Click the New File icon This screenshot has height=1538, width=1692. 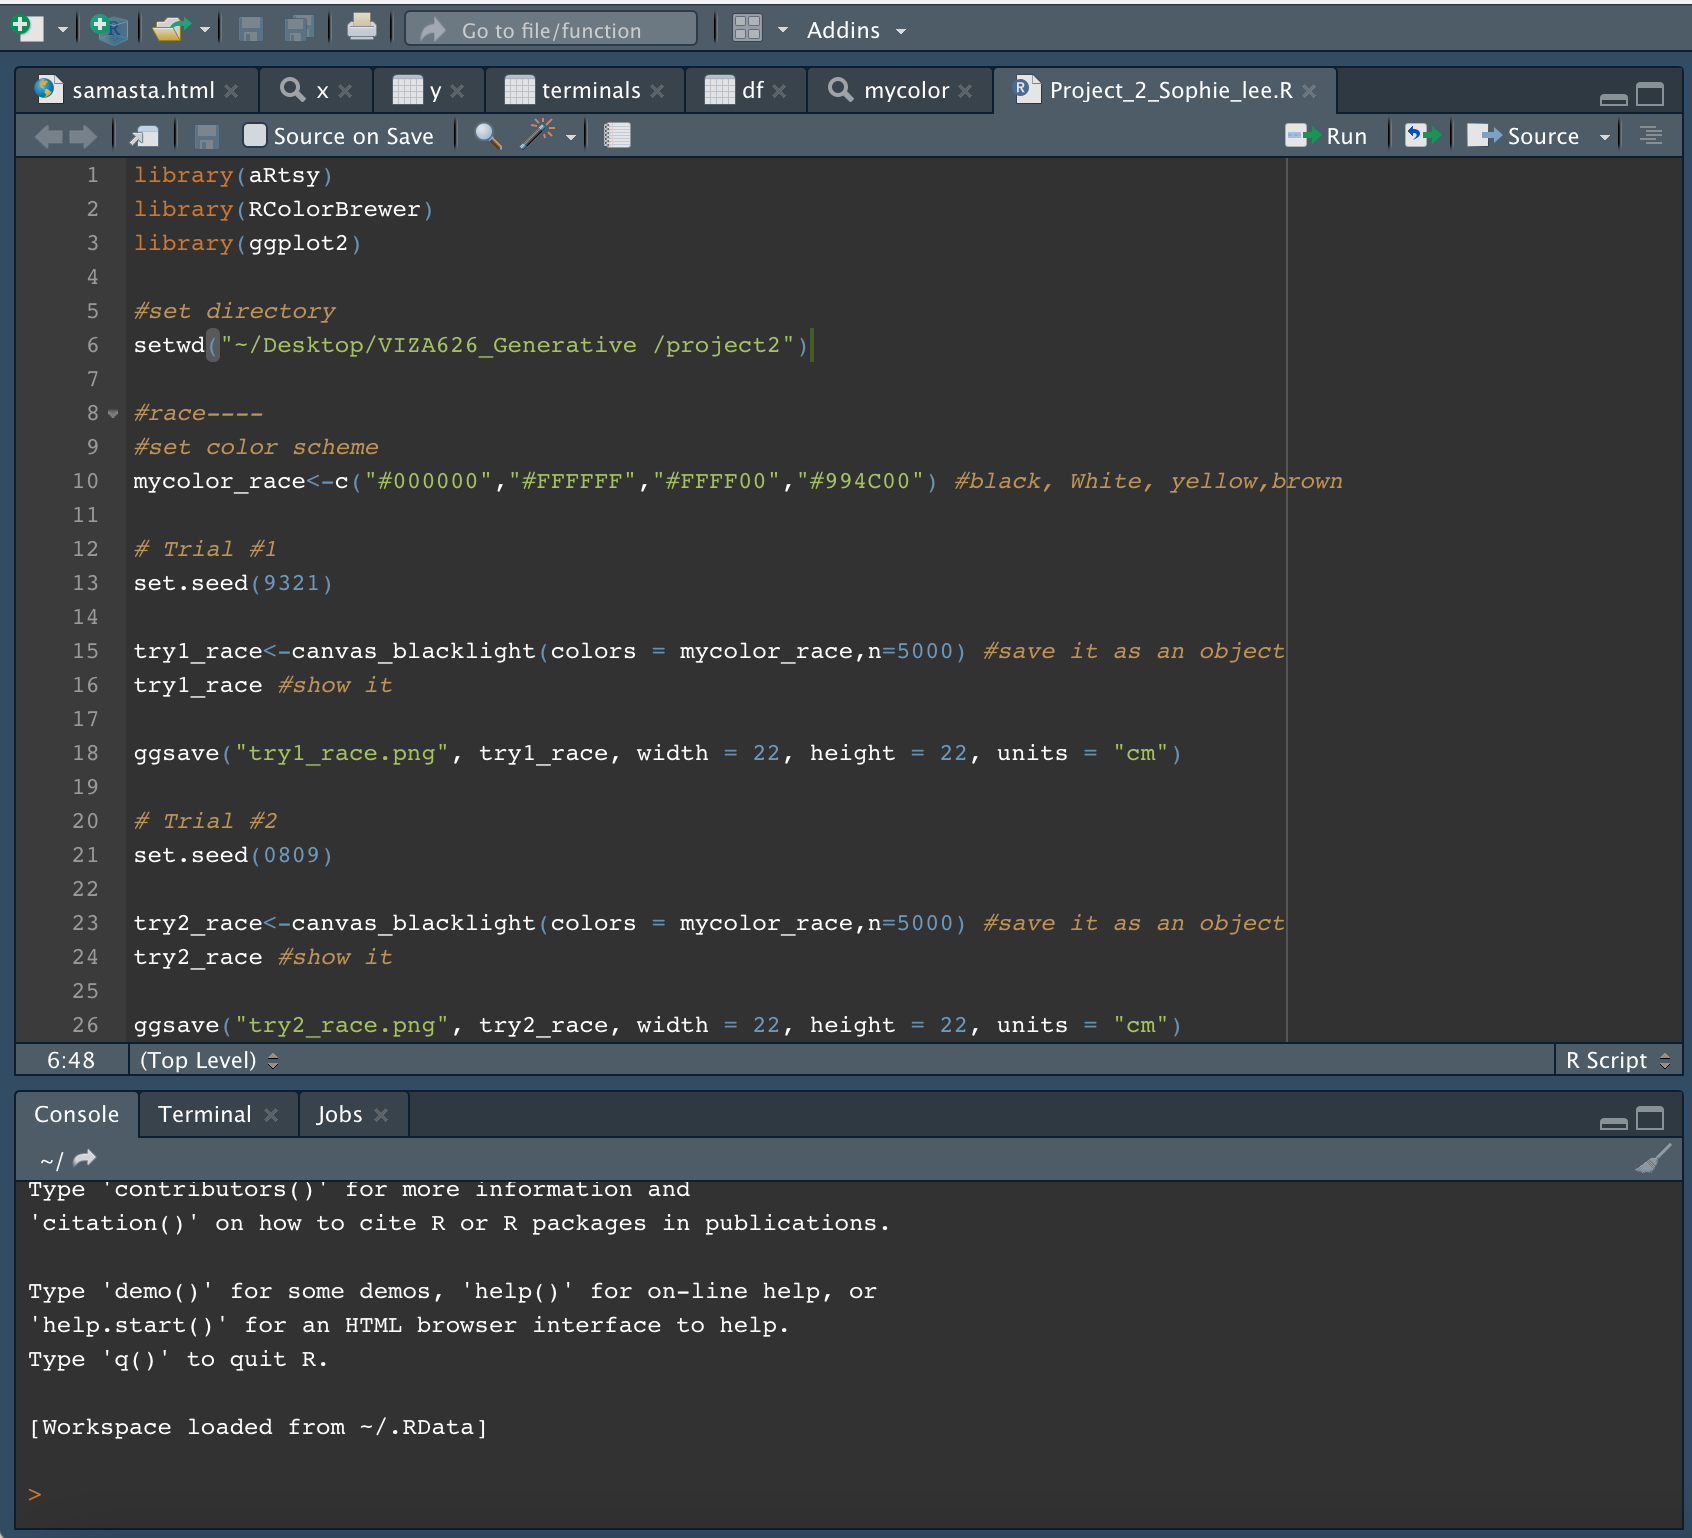point(27,28)
